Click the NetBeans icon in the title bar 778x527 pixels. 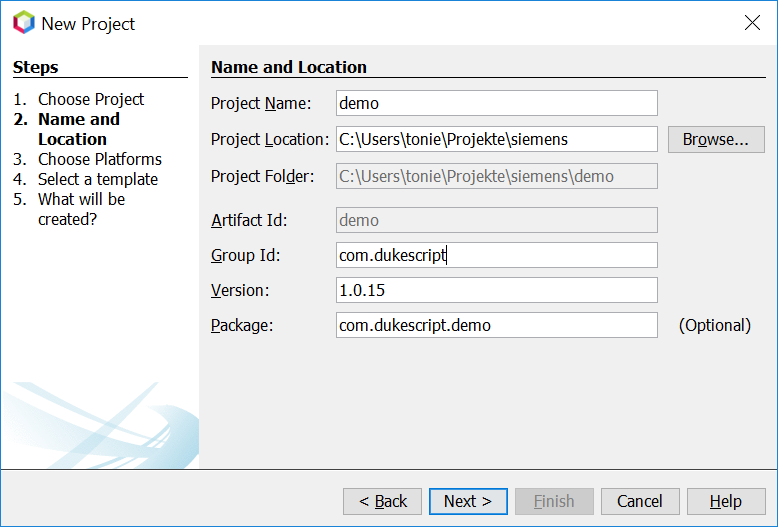(x=23, y=23)
